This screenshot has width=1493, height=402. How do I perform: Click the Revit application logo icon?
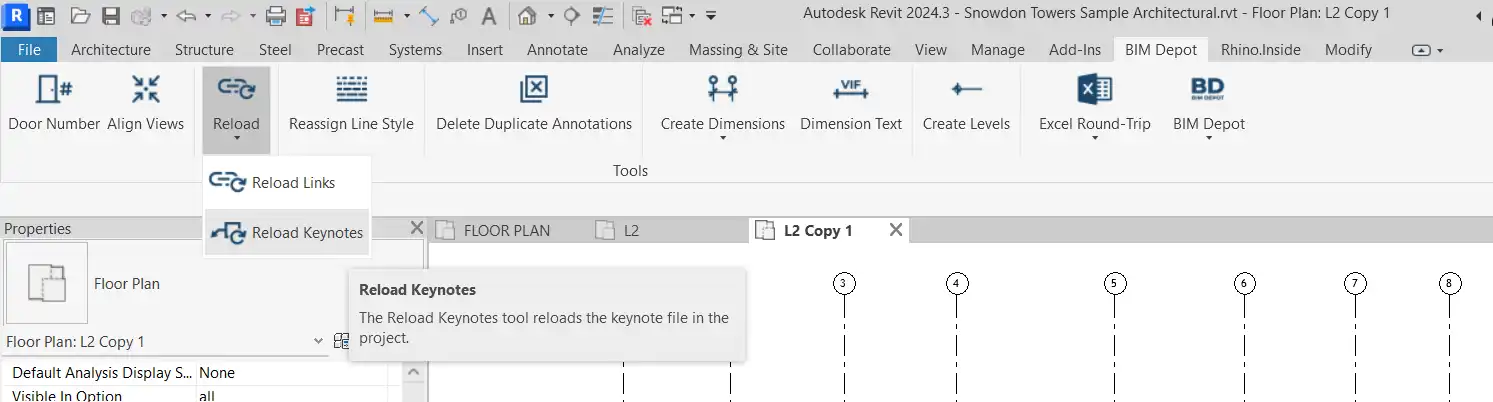[17, 15]
